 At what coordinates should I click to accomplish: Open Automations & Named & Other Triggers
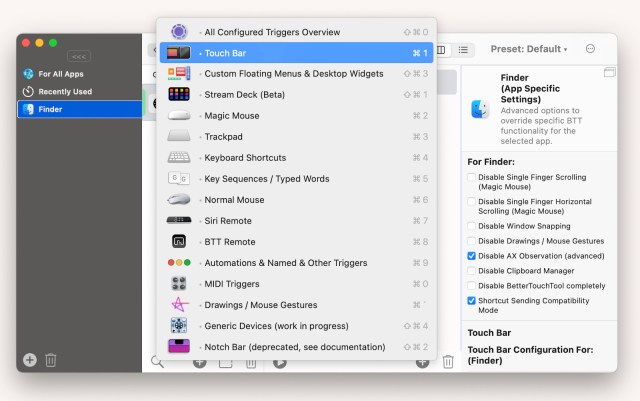(296, 263)
